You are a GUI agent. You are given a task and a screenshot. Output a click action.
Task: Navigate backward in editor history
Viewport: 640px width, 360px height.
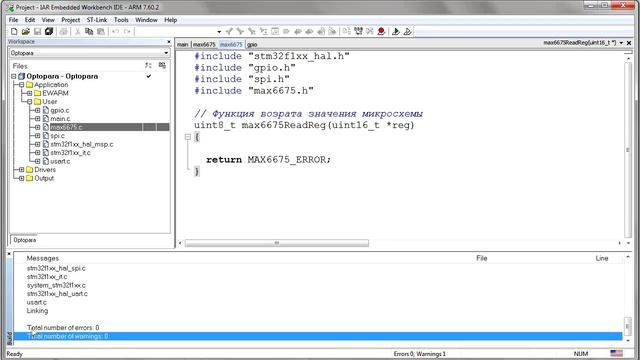point(321,31)
